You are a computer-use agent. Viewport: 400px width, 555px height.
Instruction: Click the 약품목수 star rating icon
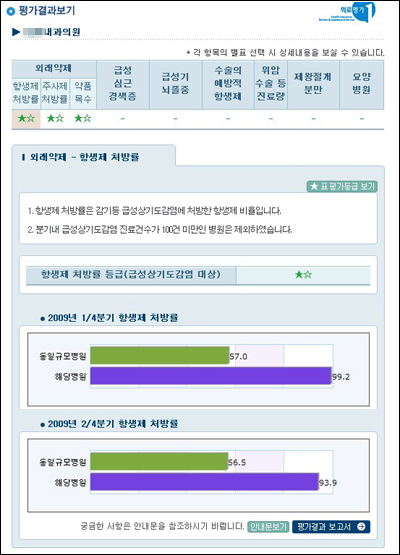(83, 118)
